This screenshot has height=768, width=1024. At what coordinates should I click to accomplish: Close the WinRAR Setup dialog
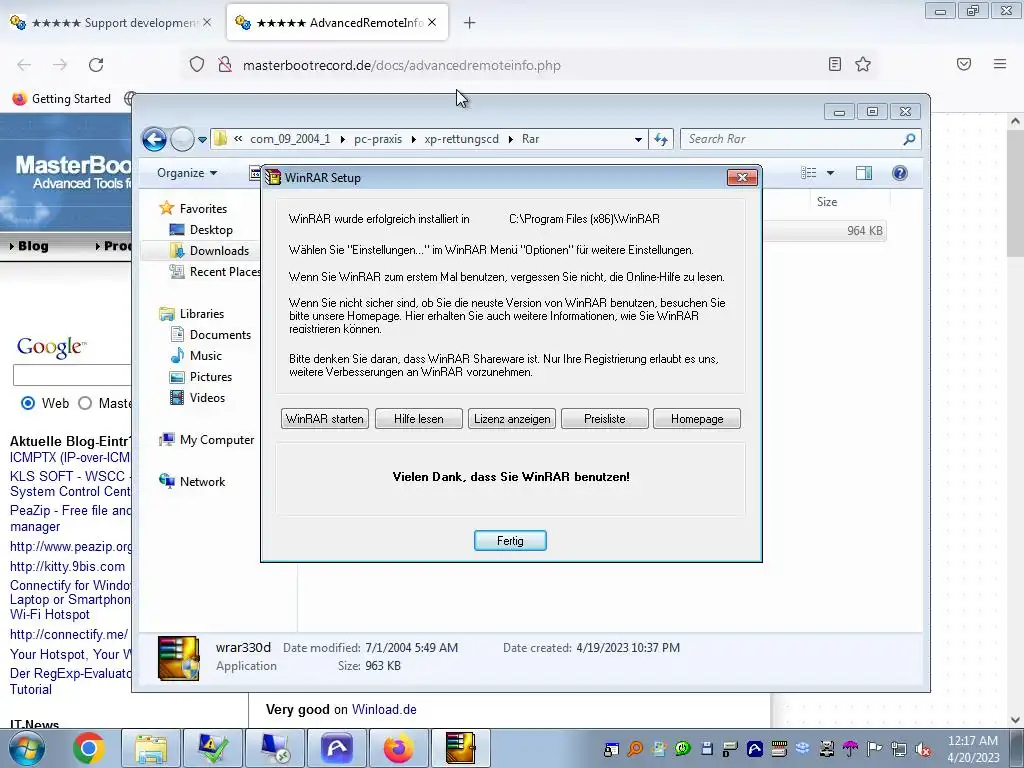point(742,178)
